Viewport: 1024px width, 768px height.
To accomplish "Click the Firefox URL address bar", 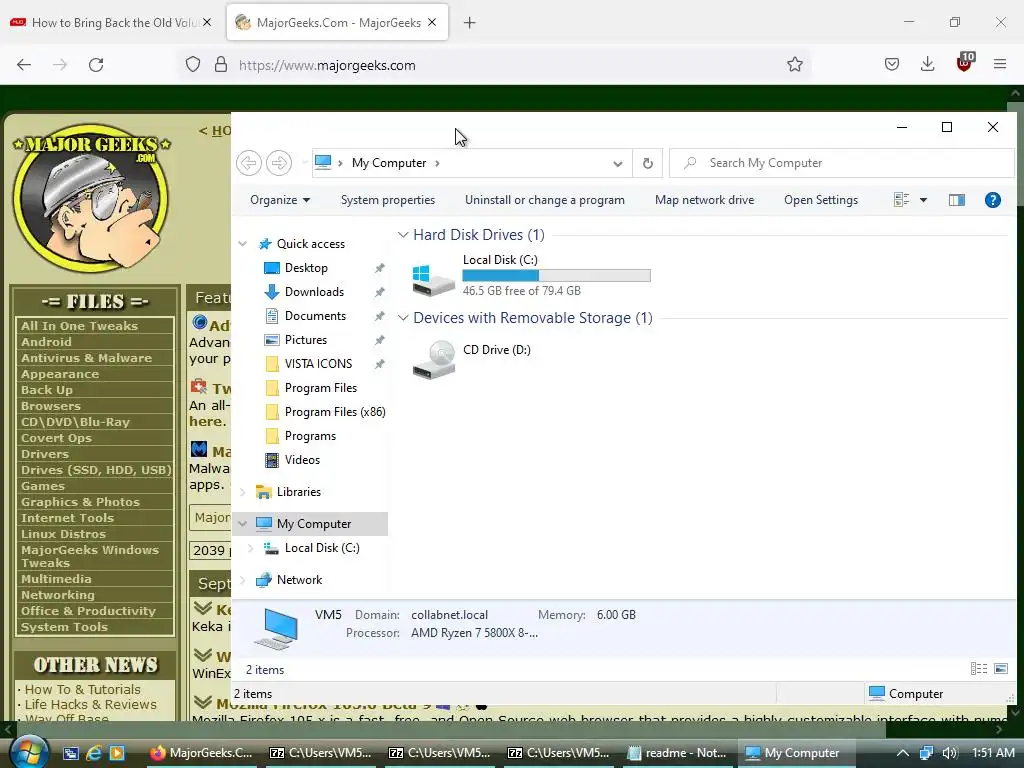I will [x=496, y=65].
